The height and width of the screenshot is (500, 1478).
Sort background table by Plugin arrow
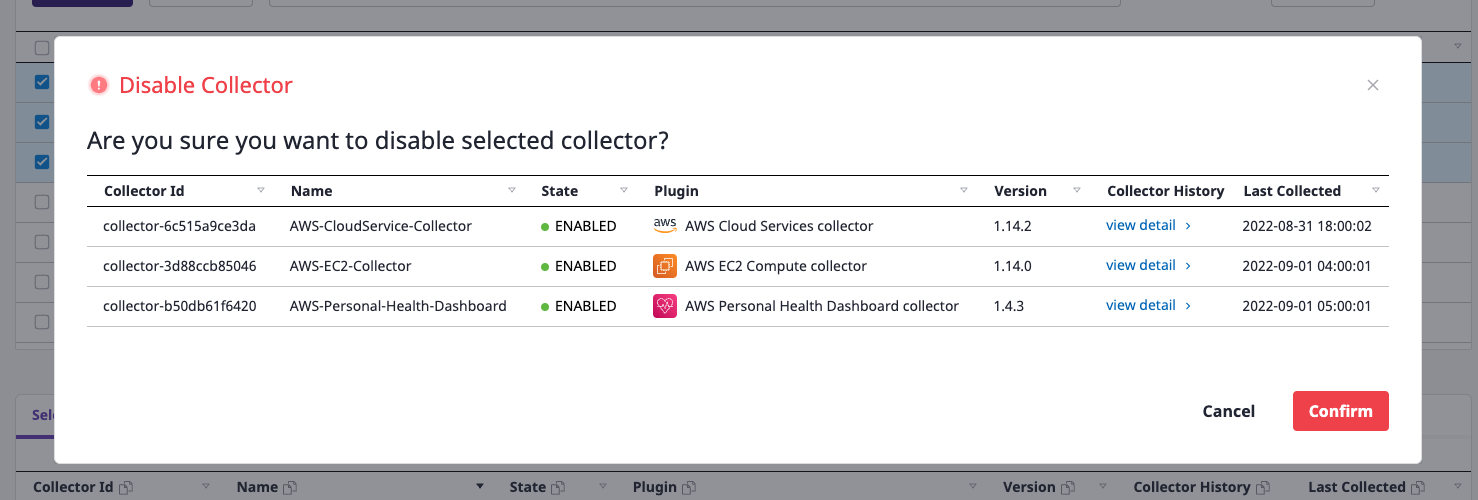[x=973, y=487]
